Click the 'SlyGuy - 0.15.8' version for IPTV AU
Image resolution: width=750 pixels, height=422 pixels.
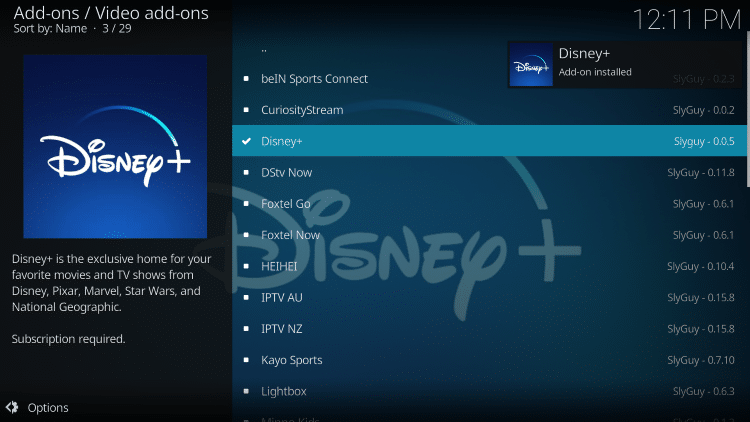(701, 298)
